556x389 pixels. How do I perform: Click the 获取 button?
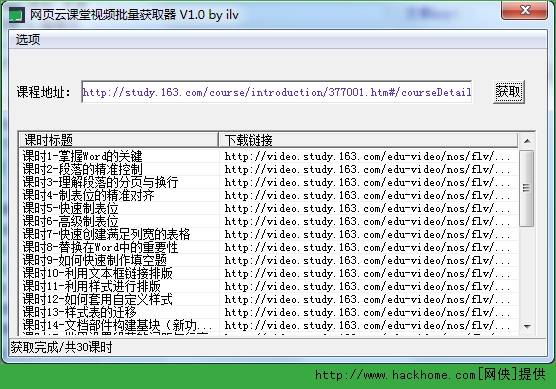click(509, 92)
